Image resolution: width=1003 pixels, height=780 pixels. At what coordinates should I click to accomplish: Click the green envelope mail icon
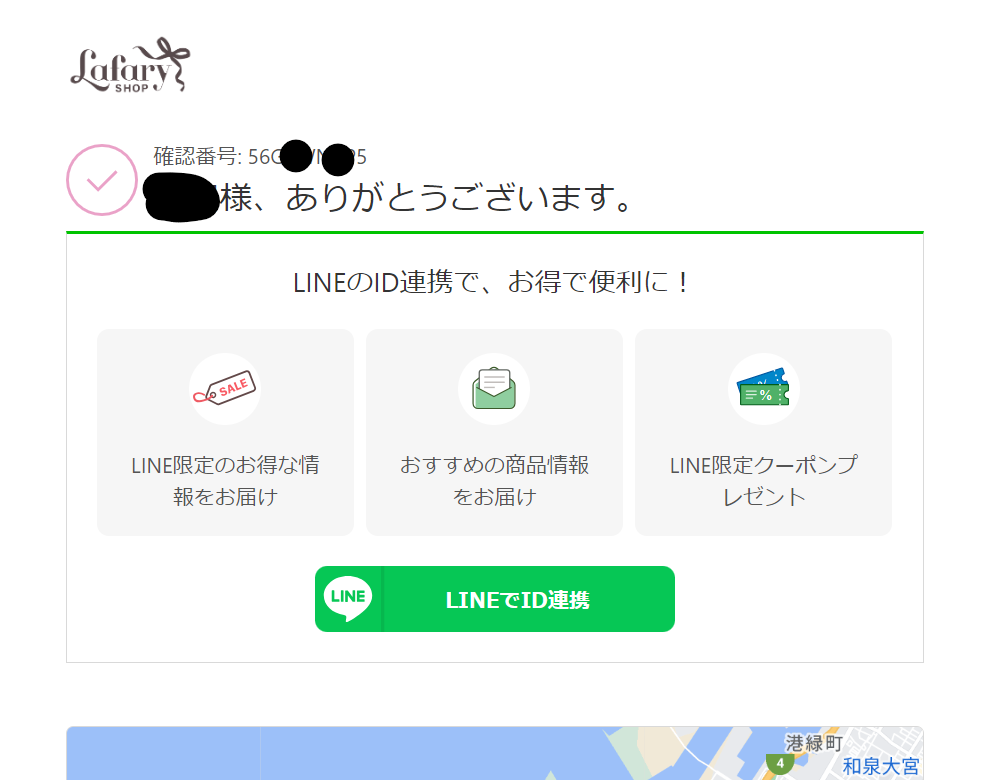(x=494, y=388)
